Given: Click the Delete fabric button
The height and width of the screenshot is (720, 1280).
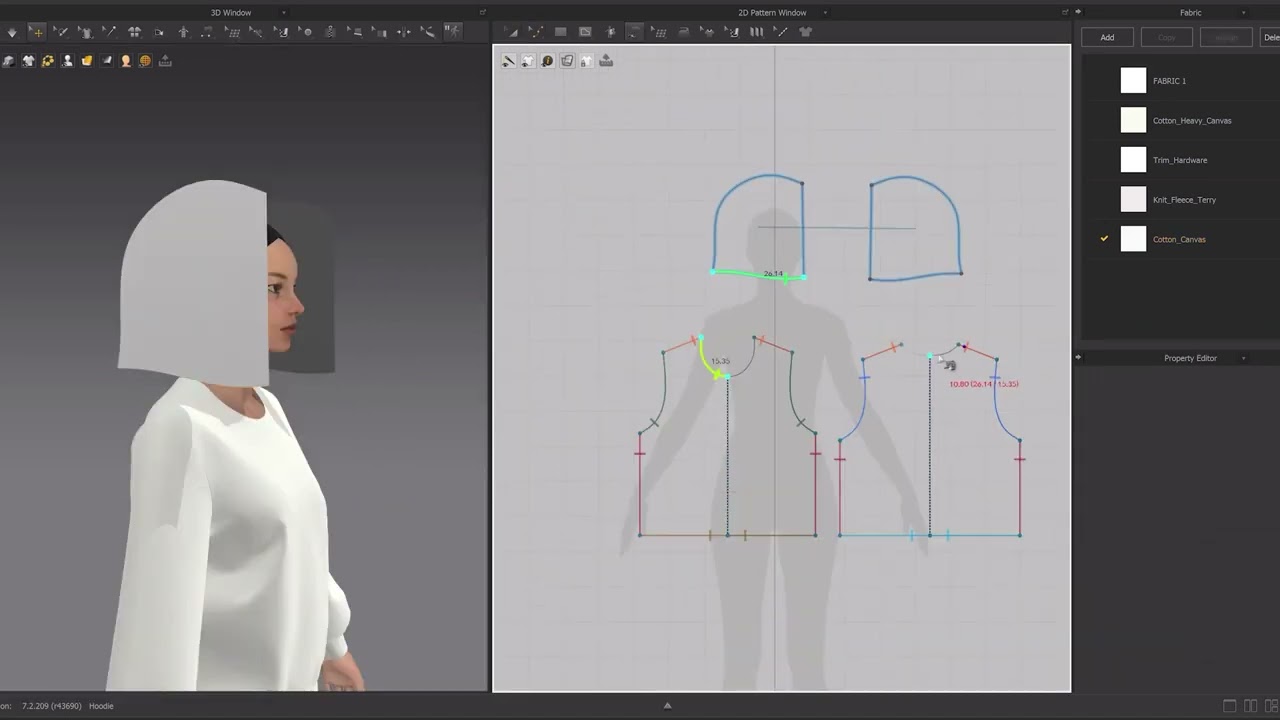Looking at the screenshot, I should pyautogui.click(x=1270, y=37).
